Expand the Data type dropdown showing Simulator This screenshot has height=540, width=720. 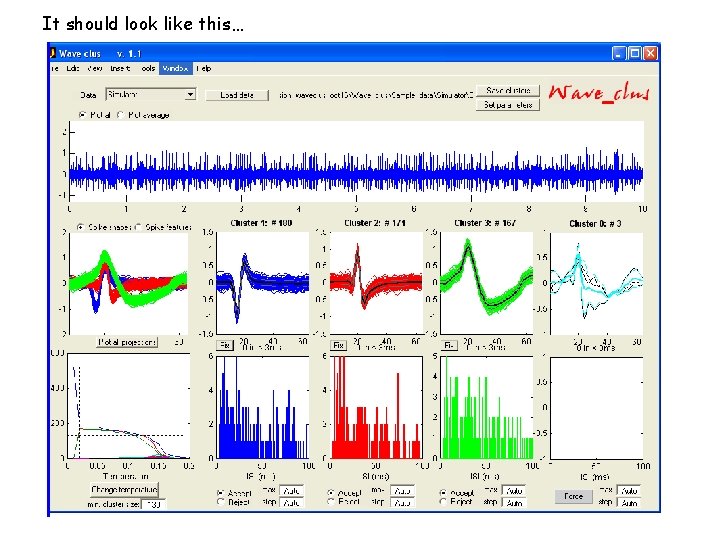click(x=151, y=95)
